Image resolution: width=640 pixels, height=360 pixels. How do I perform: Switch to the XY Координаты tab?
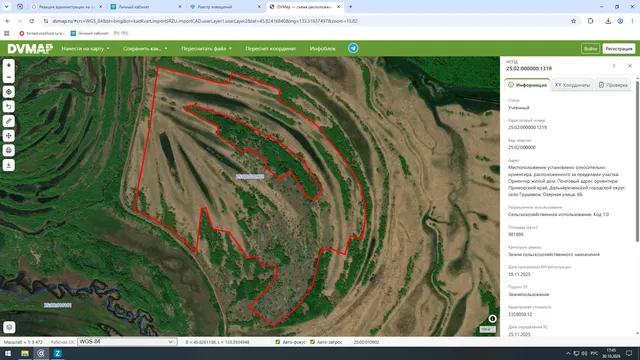click(572, 85)
